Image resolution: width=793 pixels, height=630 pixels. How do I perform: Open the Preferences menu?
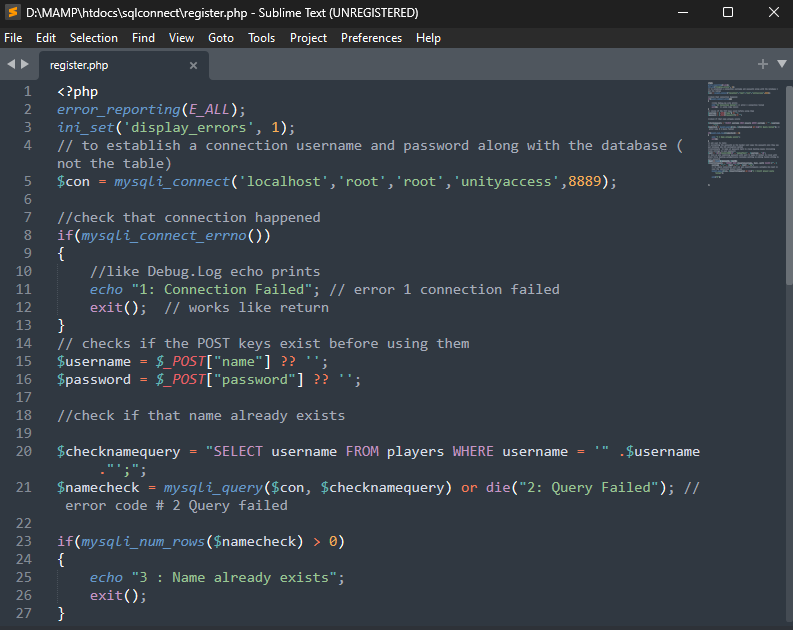371,38
